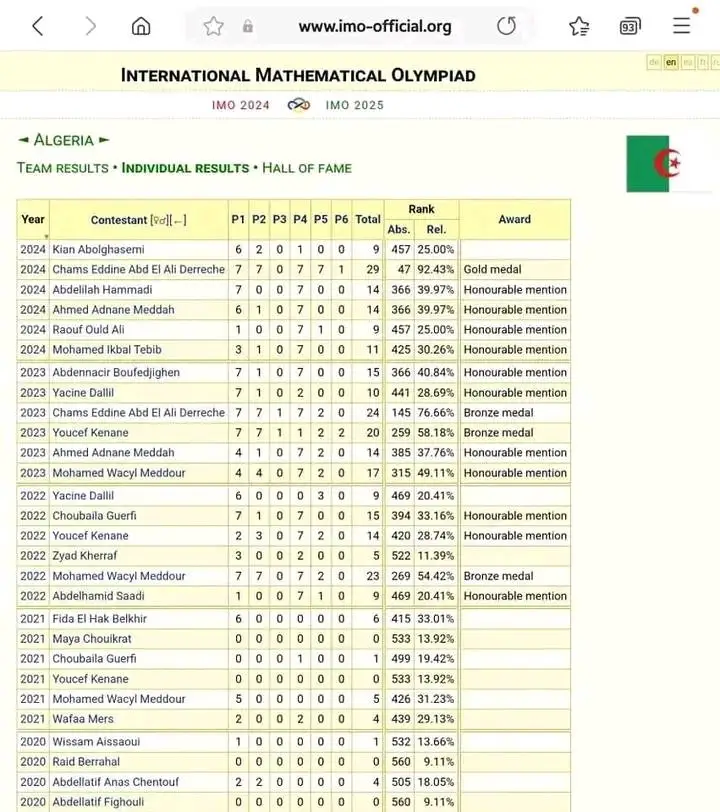
Task: Tap the browser forward arrow
Action: (x=91, y=27)
